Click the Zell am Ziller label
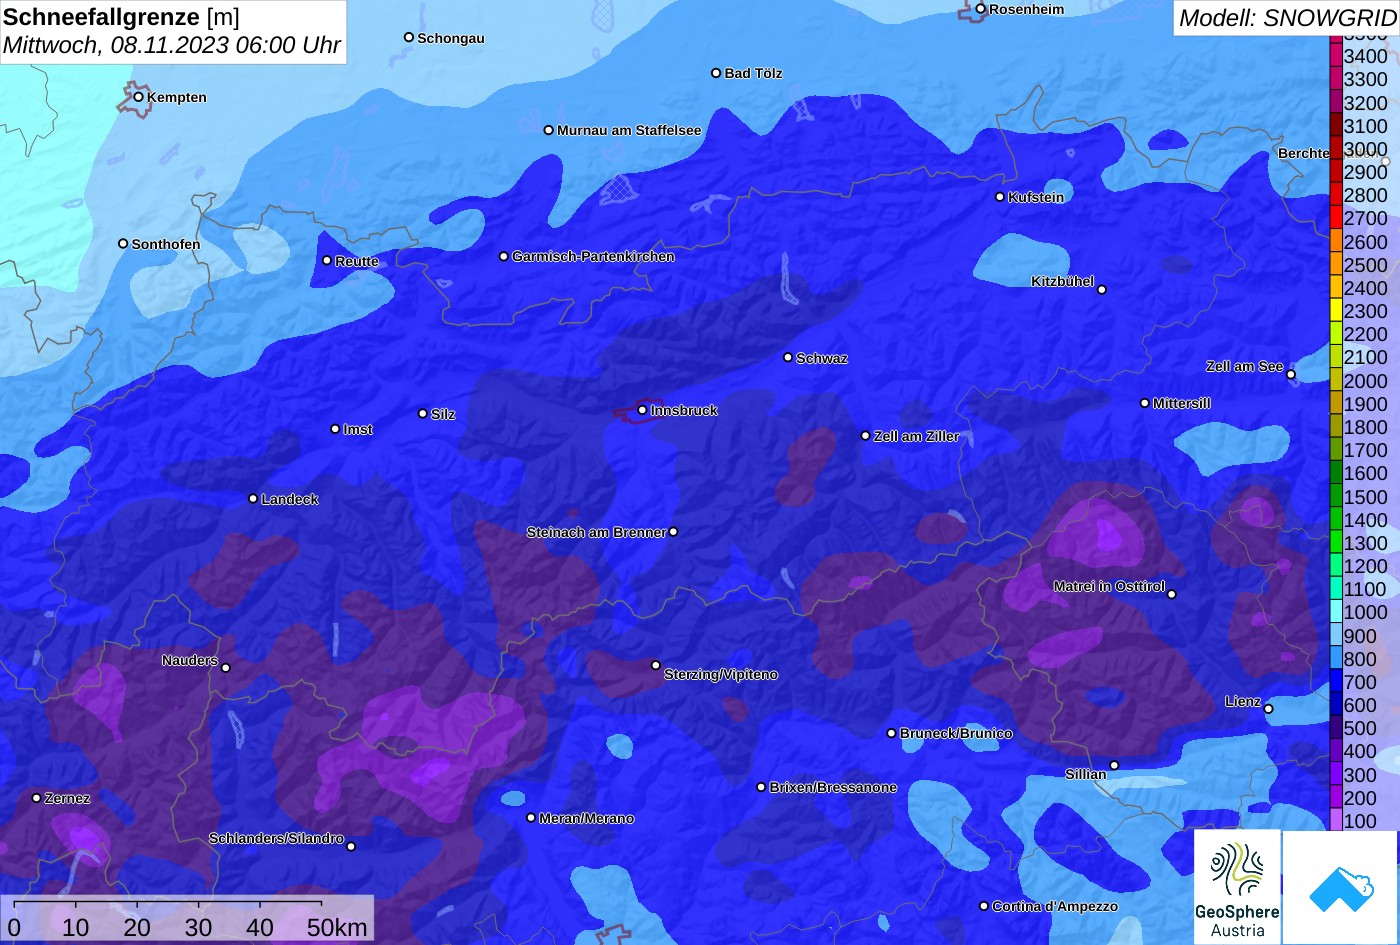The width and height of the screenshot is (1400, 945). point(917,436)
